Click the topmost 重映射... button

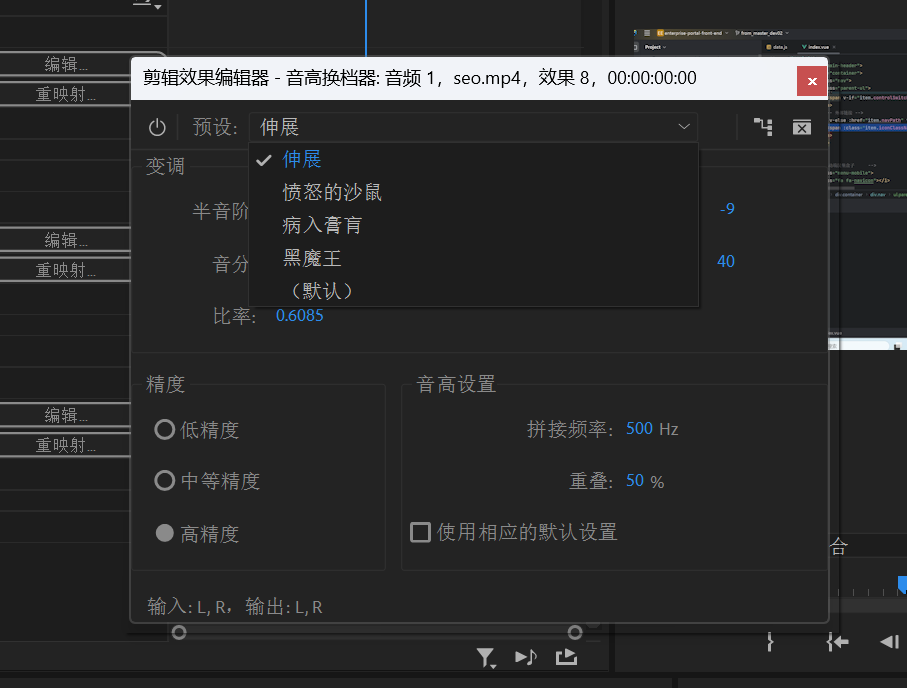[x=66, y=94]
